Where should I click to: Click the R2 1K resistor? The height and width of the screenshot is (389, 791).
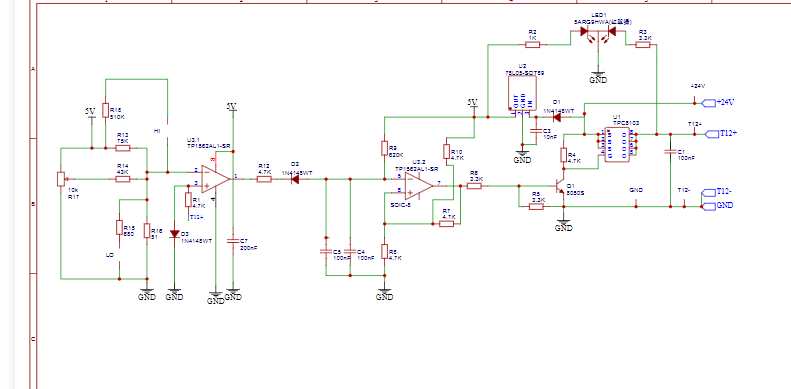click(533, 45)
